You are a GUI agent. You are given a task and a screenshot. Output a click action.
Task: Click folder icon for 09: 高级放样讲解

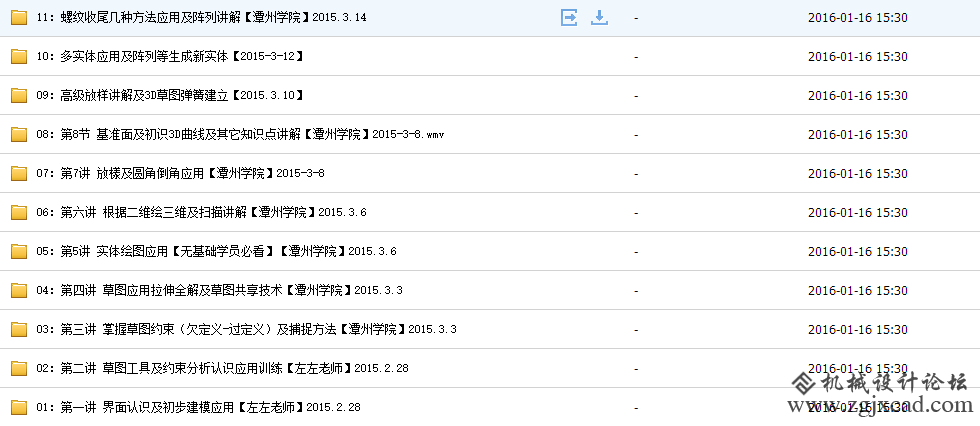click(x=19, y=96)
